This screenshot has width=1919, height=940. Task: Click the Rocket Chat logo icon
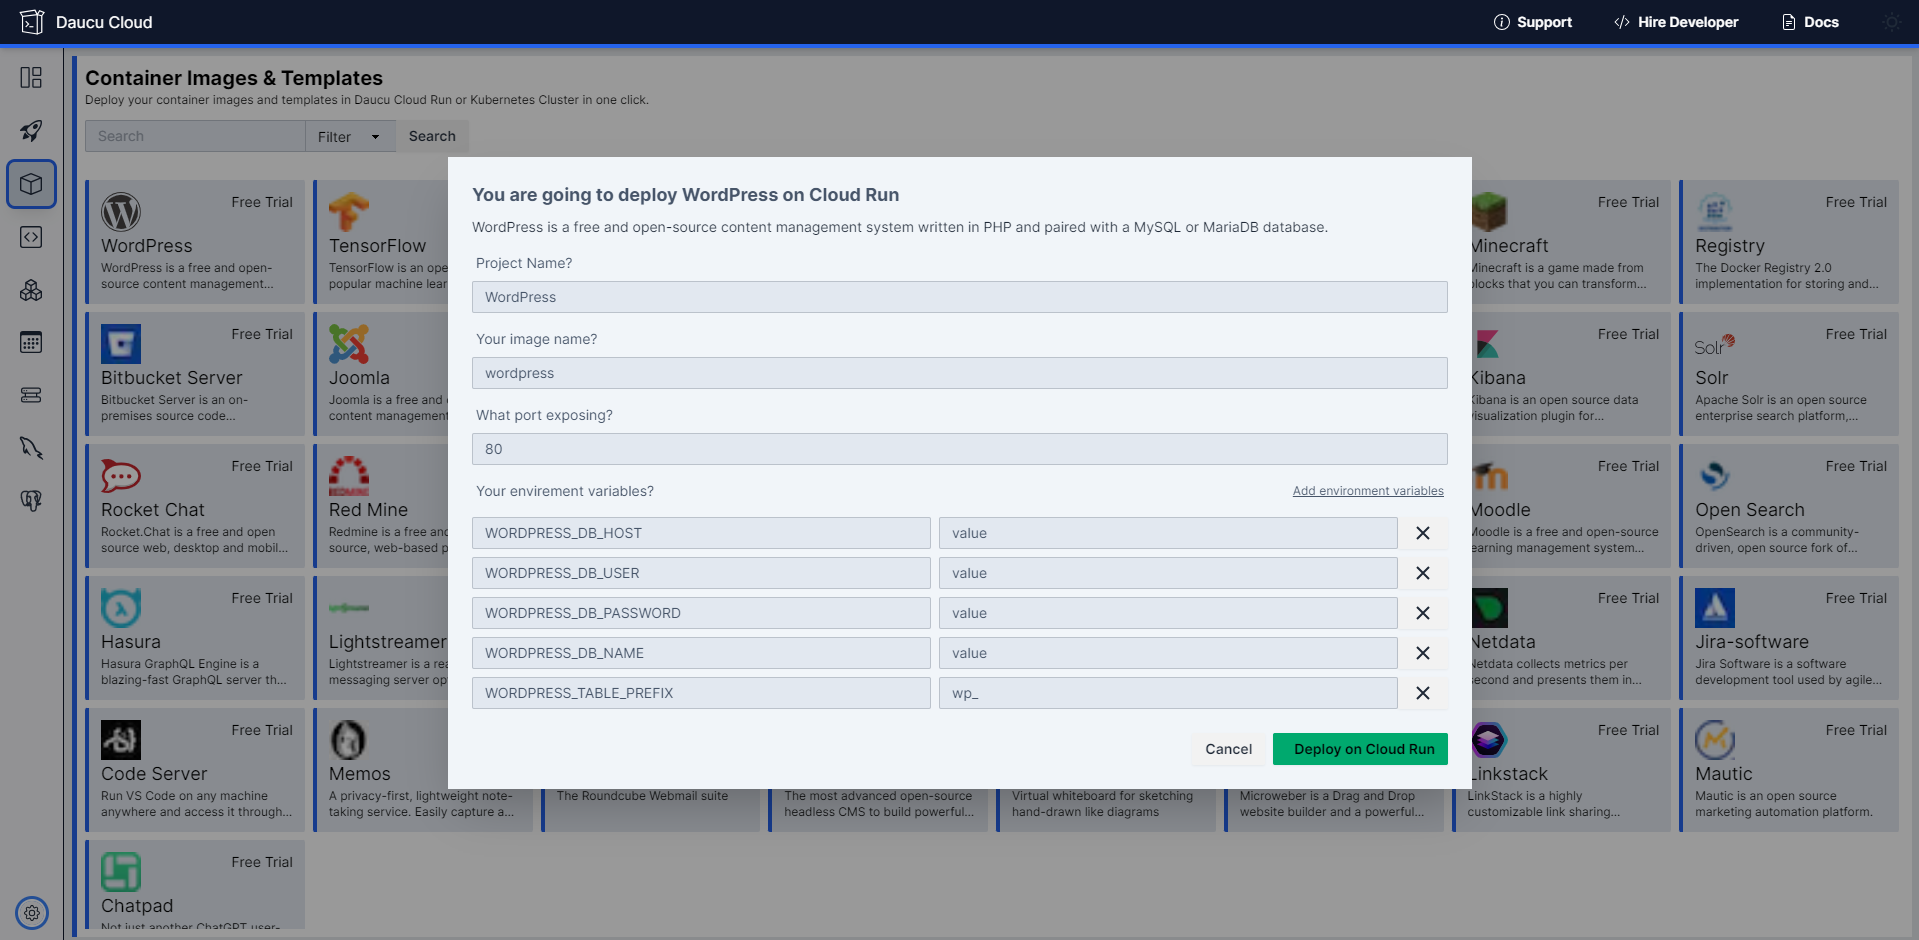pos(121,476)
